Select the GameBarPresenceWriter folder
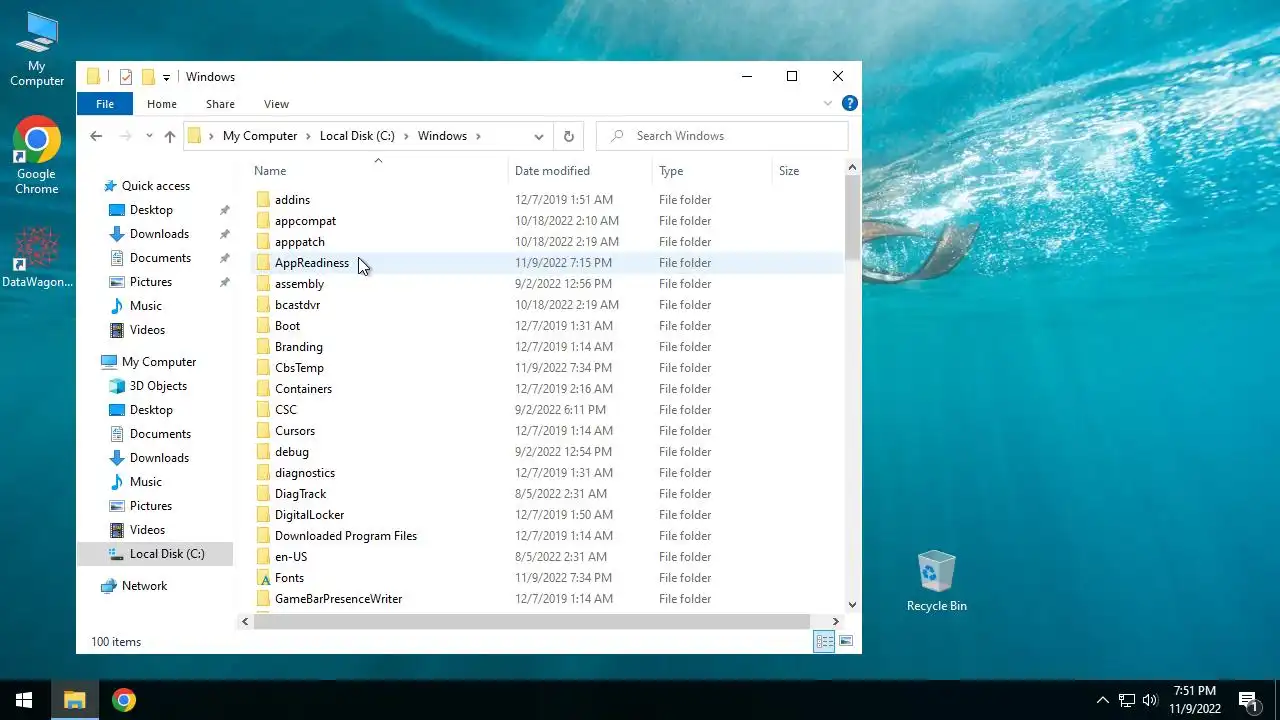 click(338, 599)
